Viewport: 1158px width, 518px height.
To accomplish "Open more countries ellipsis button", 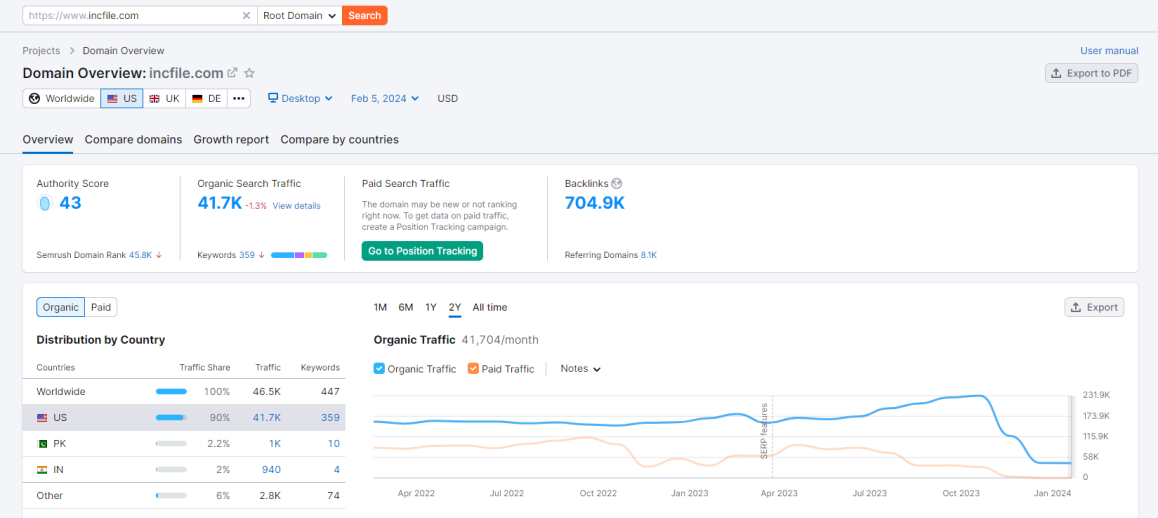I will tap(239, 98).
